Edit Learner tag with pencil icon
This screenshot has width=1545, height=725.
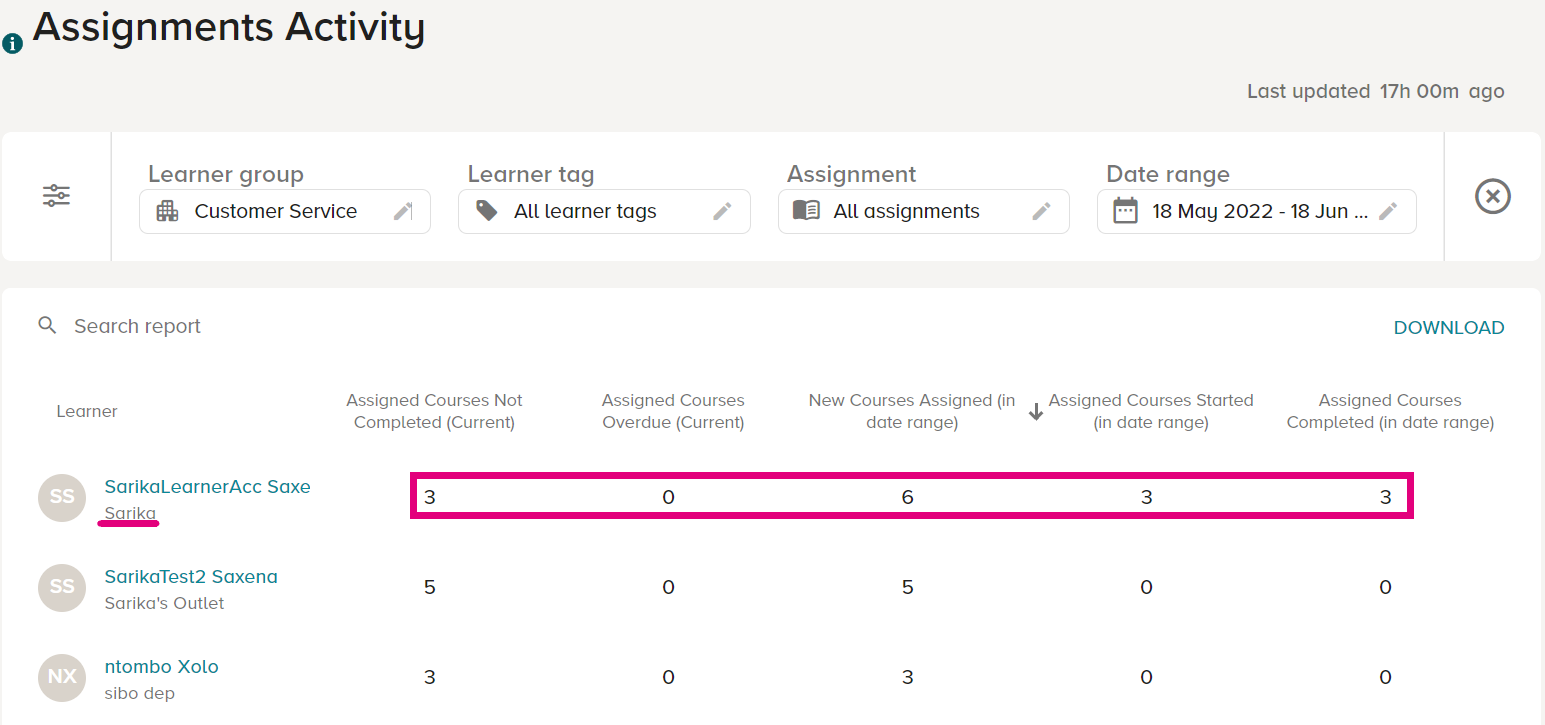[722, 211]
